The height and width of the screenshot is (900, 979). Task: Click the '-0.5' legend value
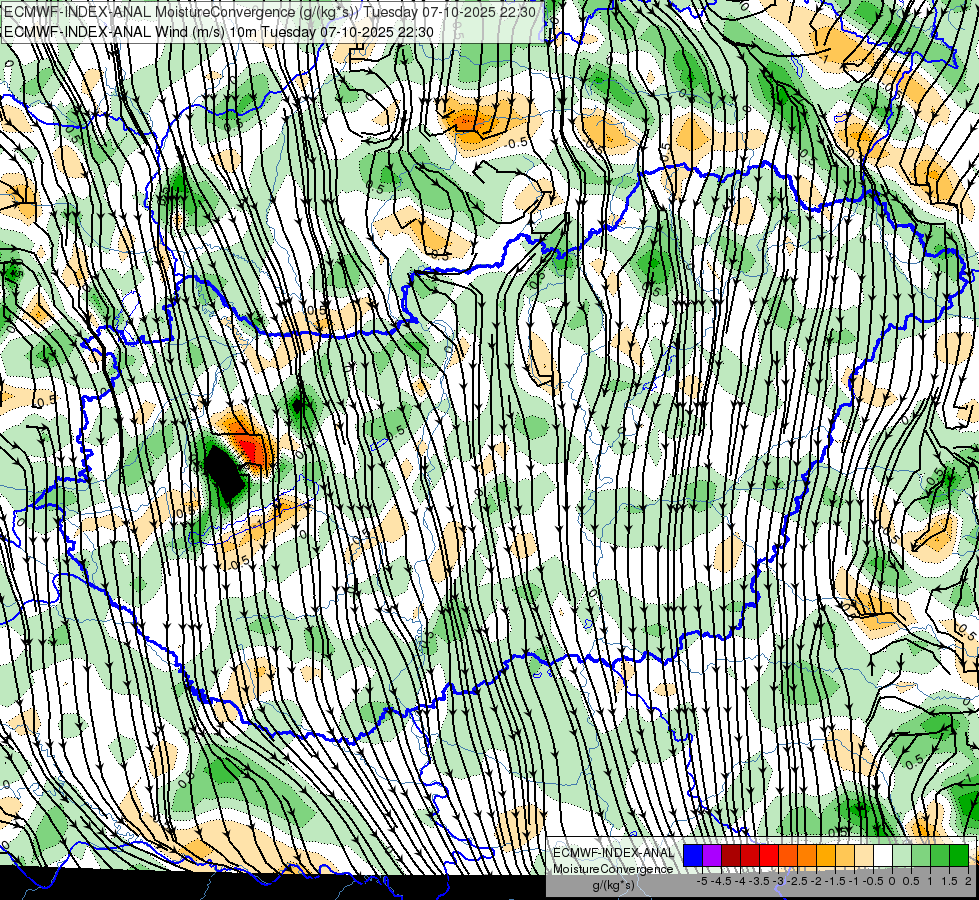tap(873, 881)
